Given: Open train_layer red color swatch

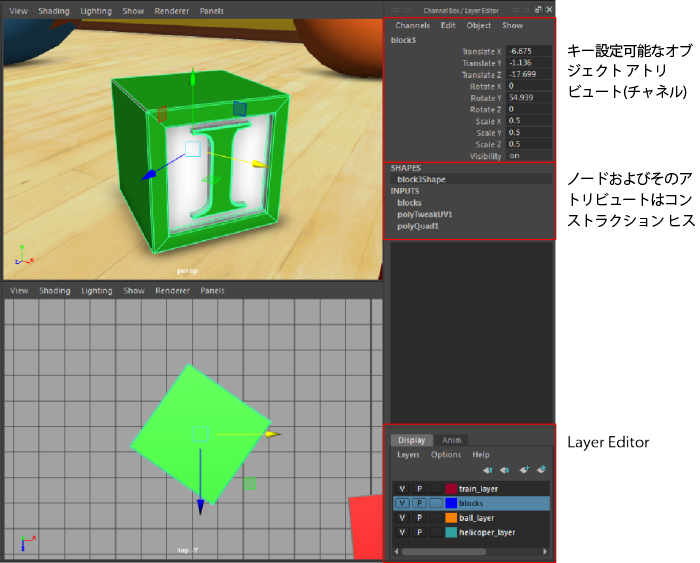Looking at the screenshot, I should 451,488.
